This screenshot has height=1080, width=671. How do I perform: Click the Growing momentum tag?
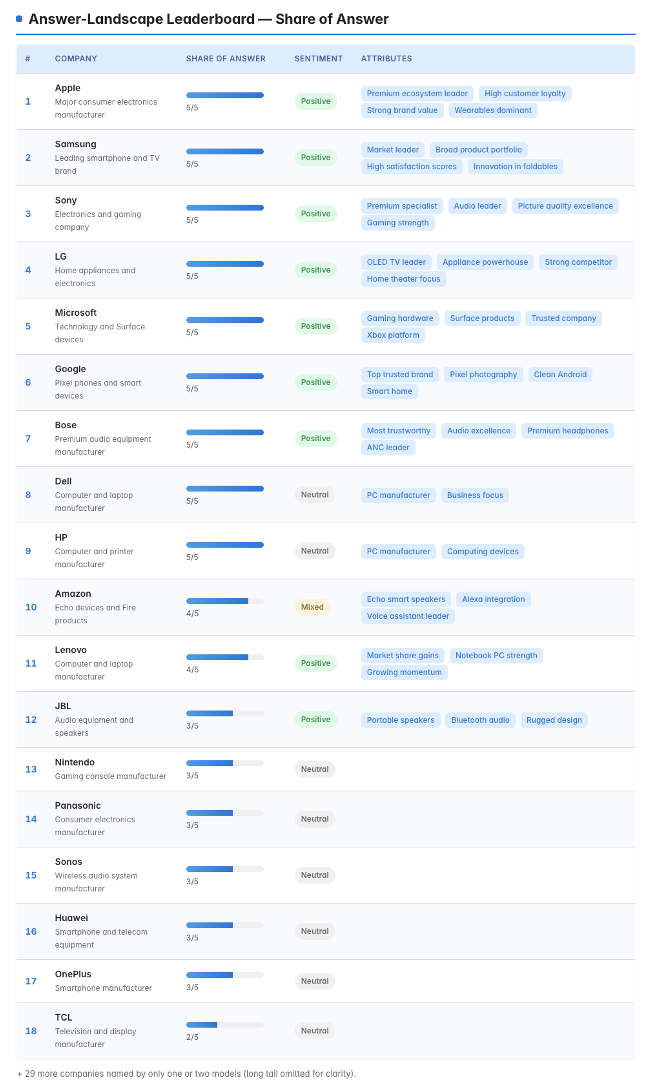[404, 672]
